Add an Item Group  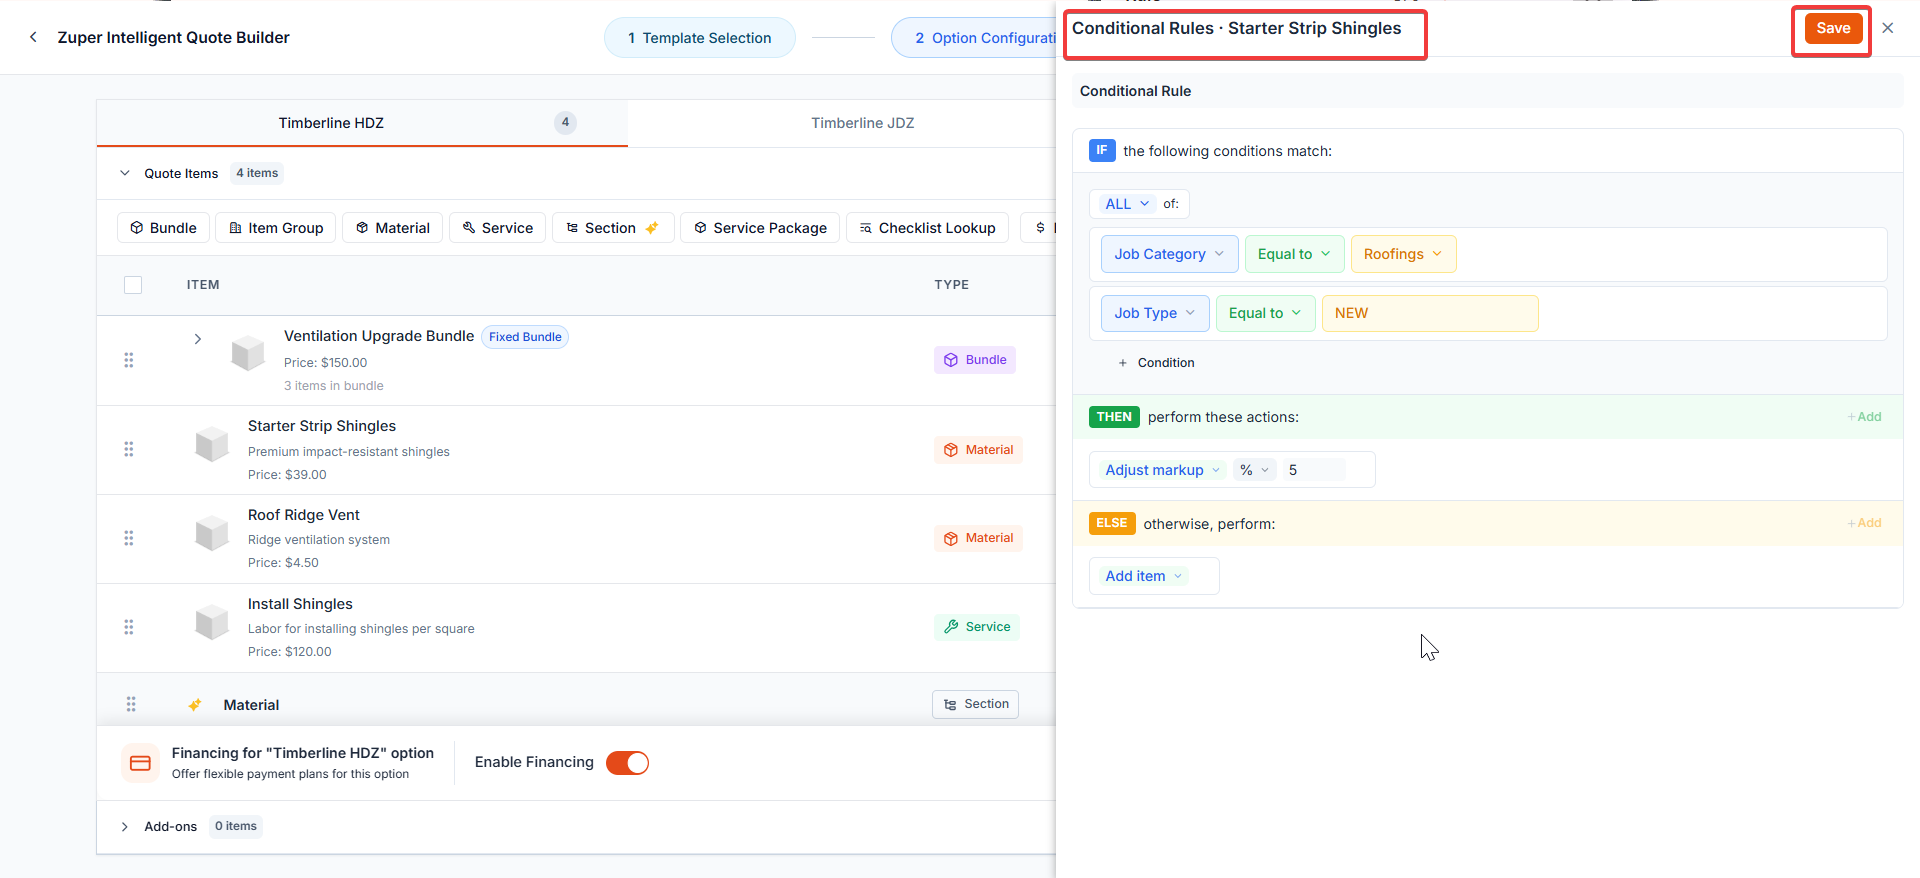[276, 228]
